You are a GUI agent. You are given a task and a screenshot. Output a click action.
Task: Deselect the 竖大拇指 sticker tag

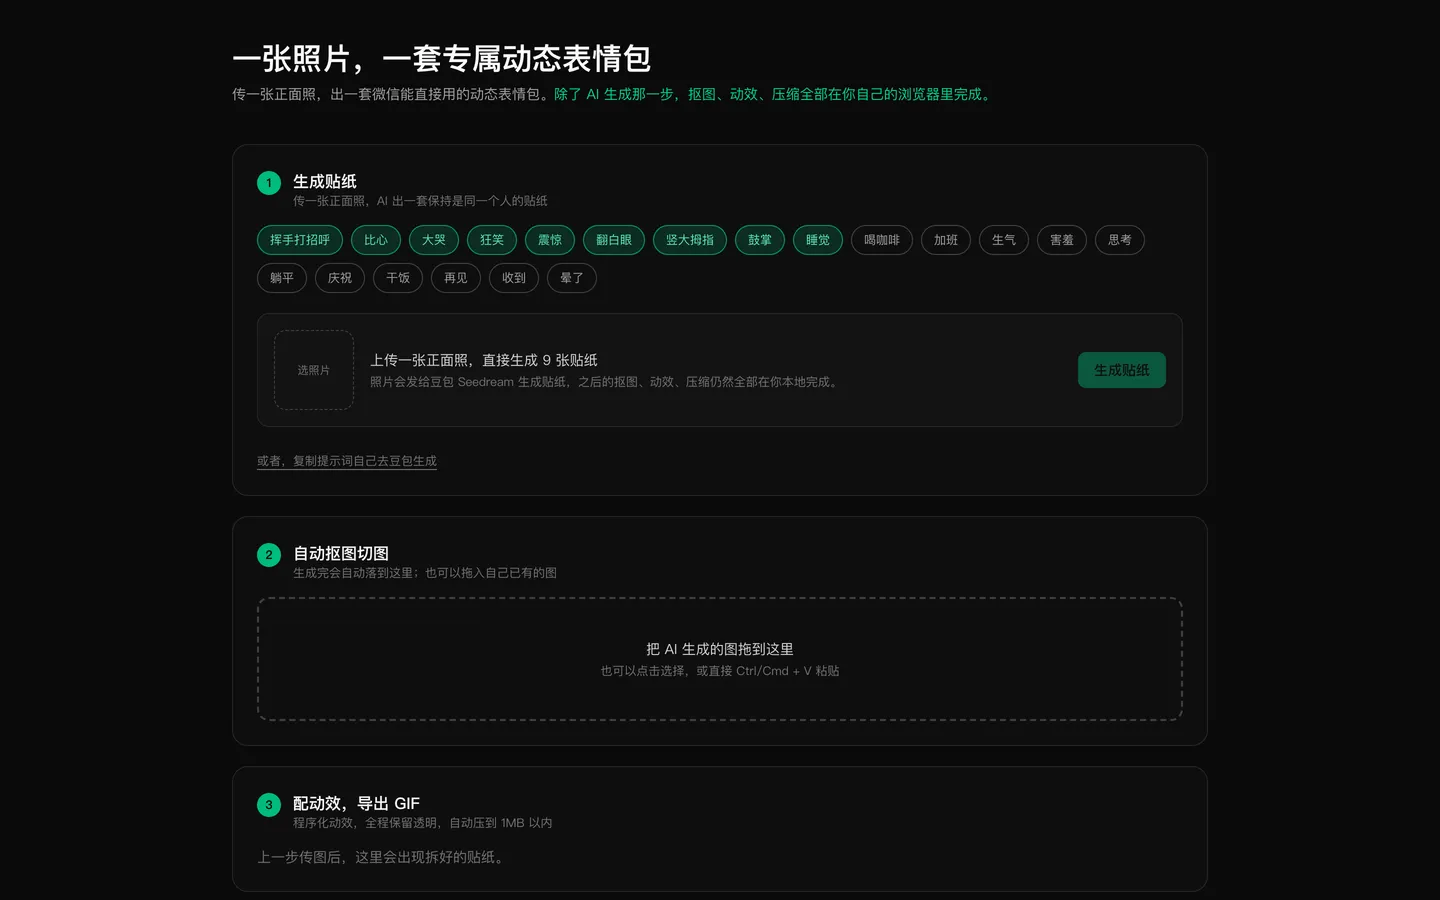pyautogui.click(x=690, y=240)
